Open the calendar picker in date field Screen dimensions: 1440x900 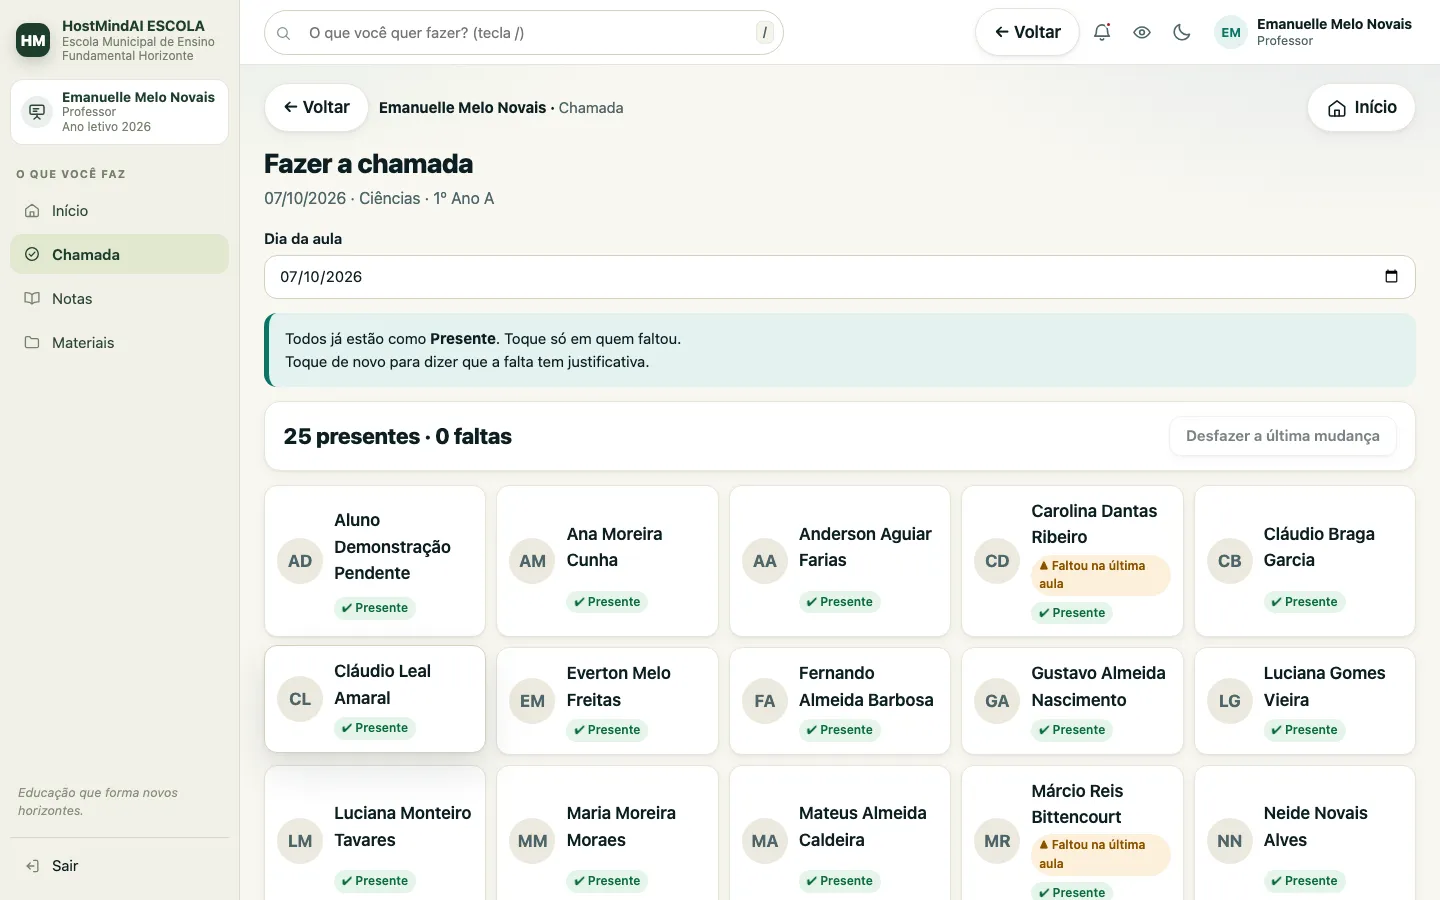1391,276
